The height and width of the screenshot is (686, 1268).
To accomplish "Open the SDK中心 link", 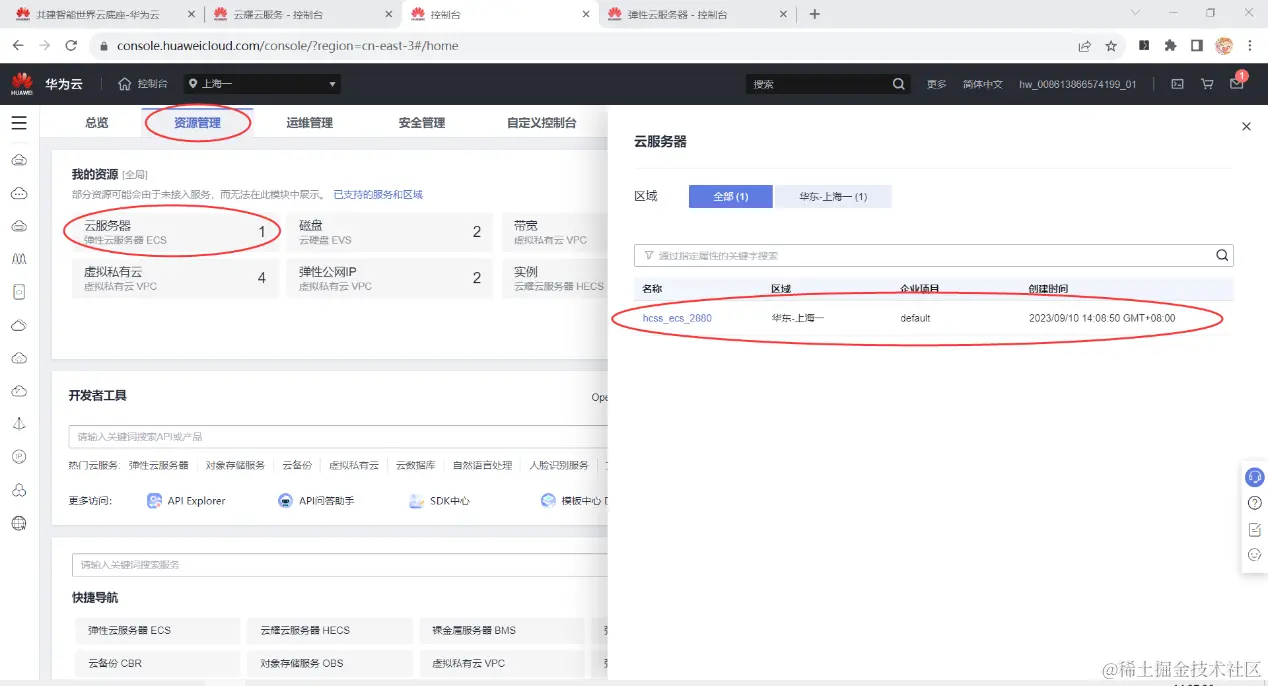I will pos(440,500).
